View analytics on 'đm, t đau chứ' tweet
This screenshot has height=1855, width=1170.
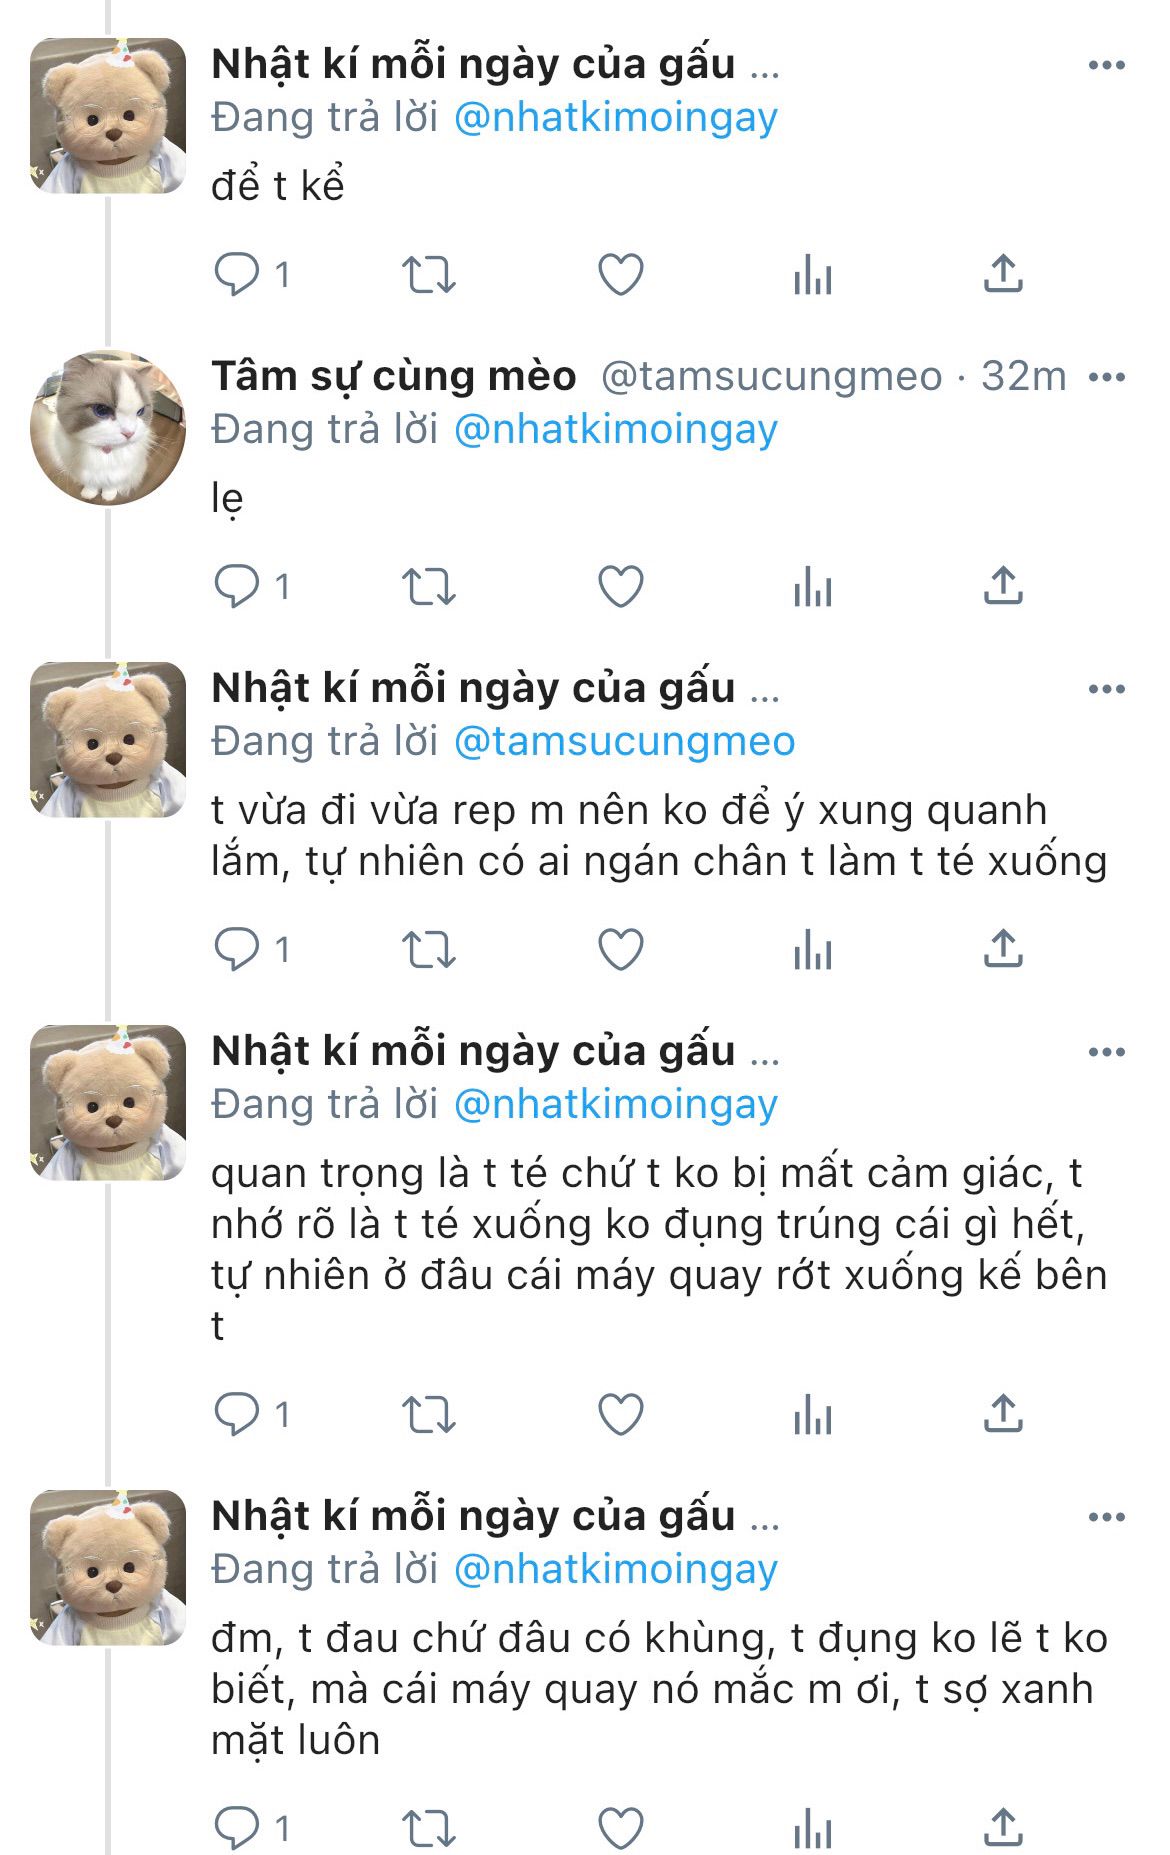812,1829
